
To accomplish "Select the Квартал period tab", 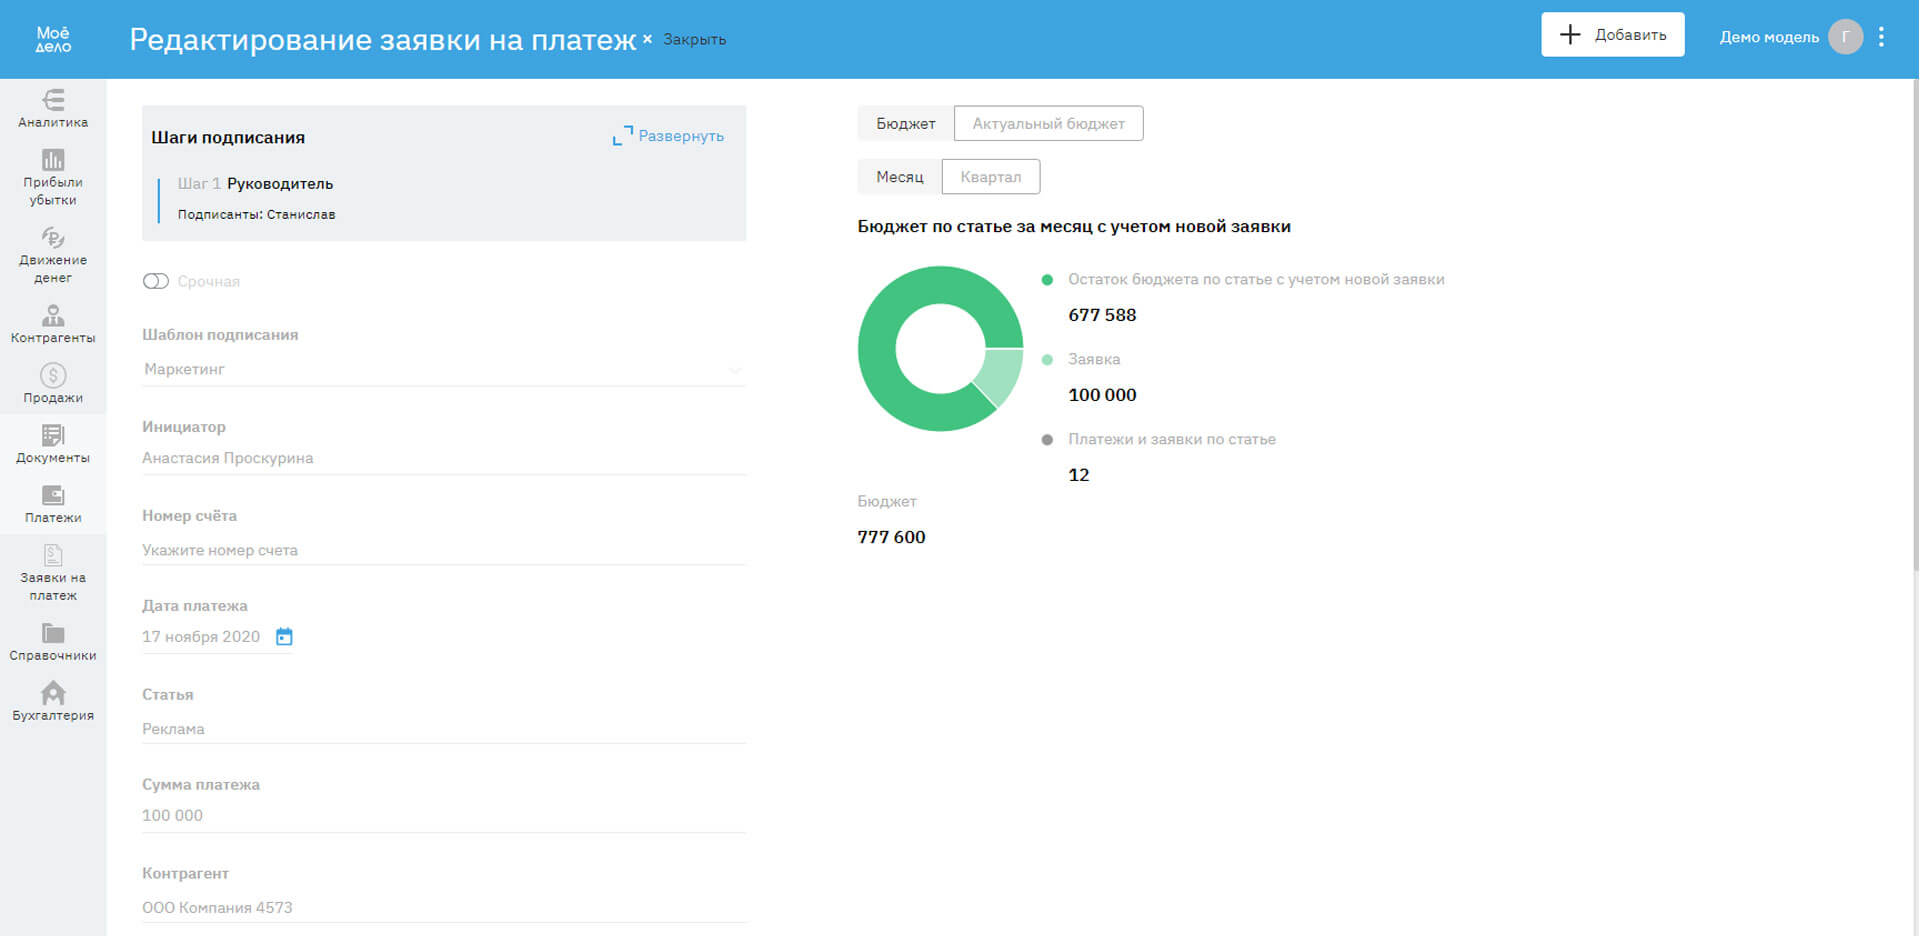I will pos(990,177).
